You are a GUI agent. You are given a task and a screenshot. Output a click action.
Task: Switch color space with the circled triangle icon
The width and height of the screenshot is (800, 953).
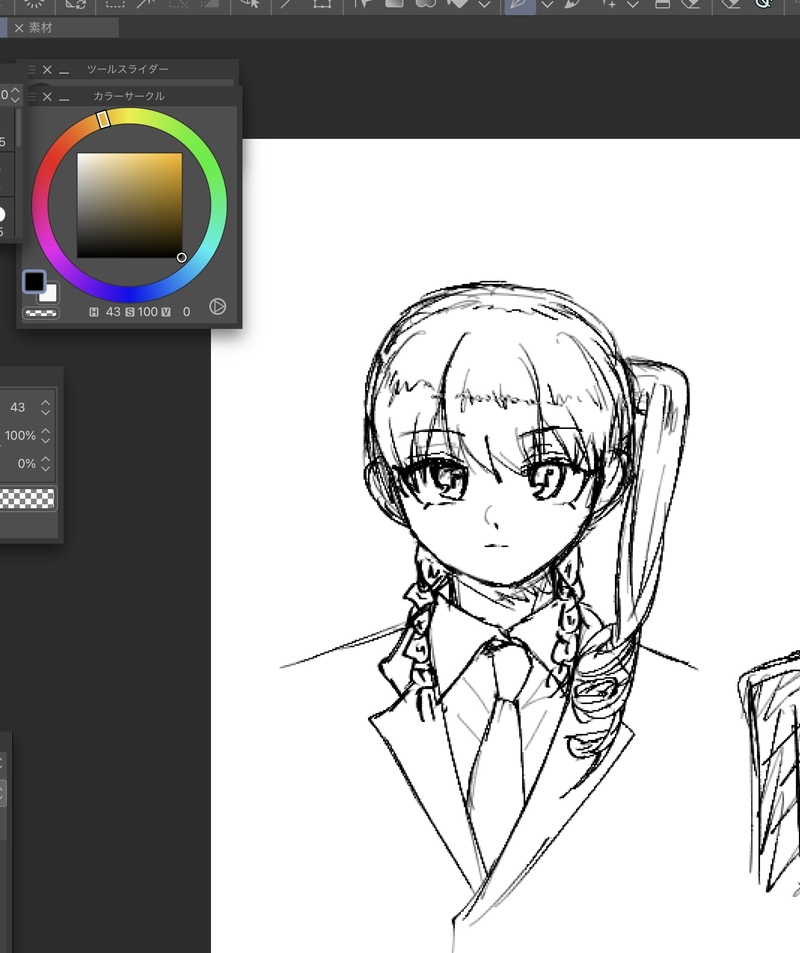click(x=218, y=306)
